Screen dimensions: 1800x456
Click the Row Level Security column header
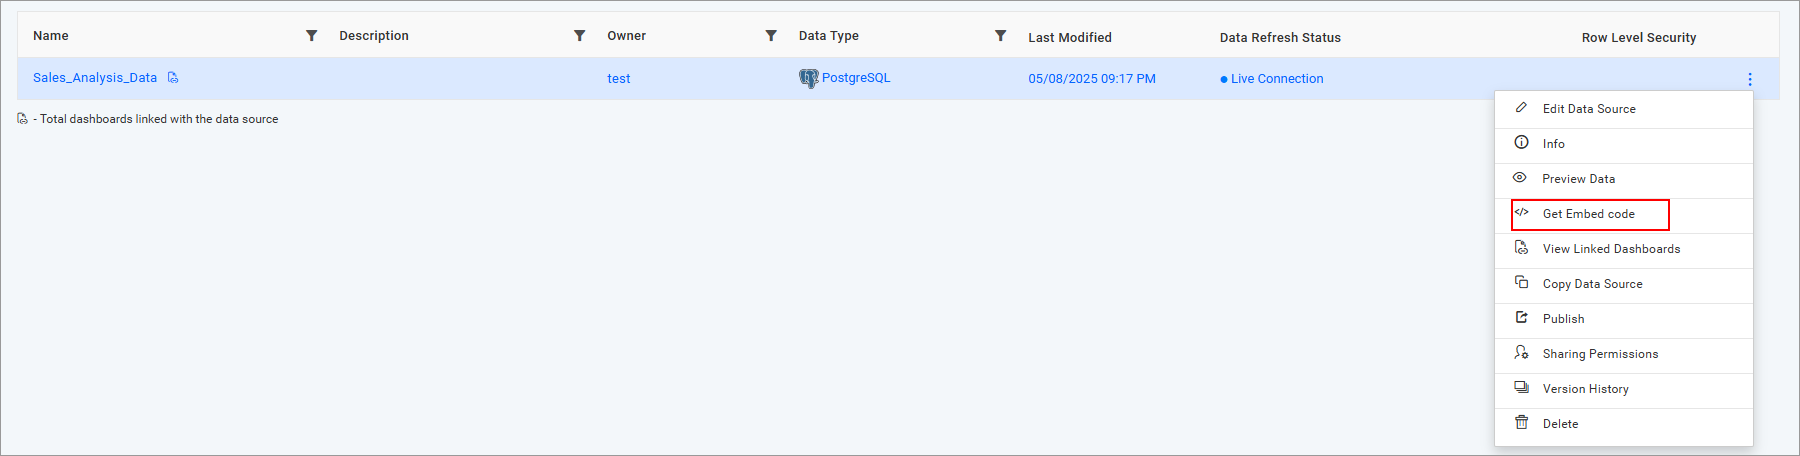[x=1639, y=38]
